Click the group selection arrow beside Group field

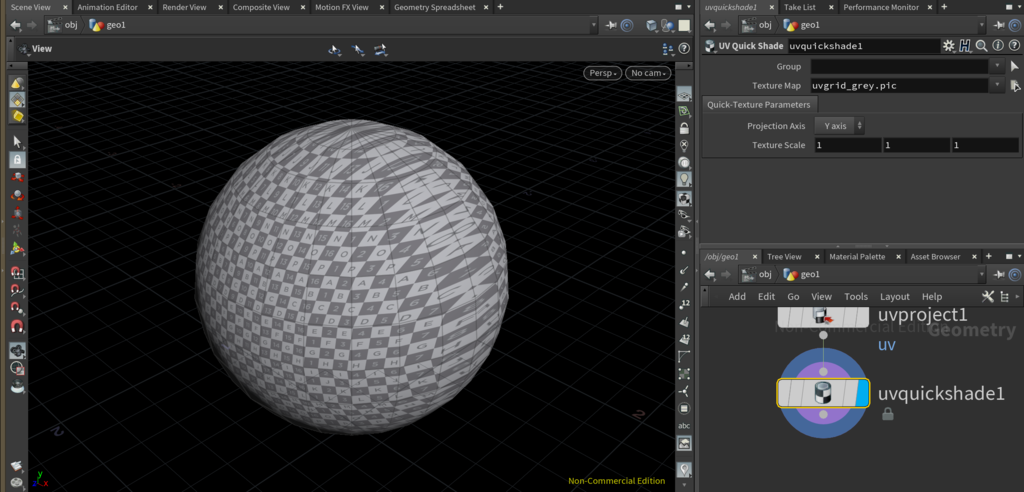pyautogui.click(x=1014, y=67)
